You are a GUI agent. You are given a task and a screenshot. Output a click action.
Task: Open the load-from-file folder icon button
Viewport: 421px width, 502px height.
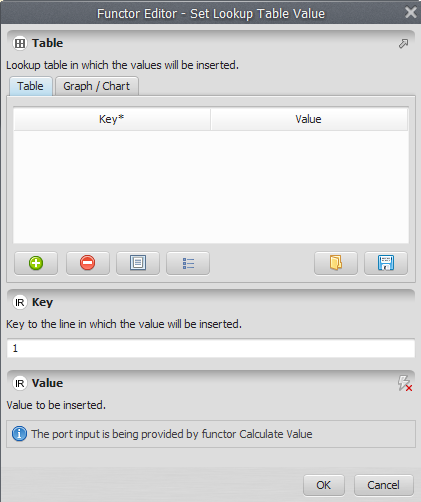pyautogui.click(x=336, y=263)
